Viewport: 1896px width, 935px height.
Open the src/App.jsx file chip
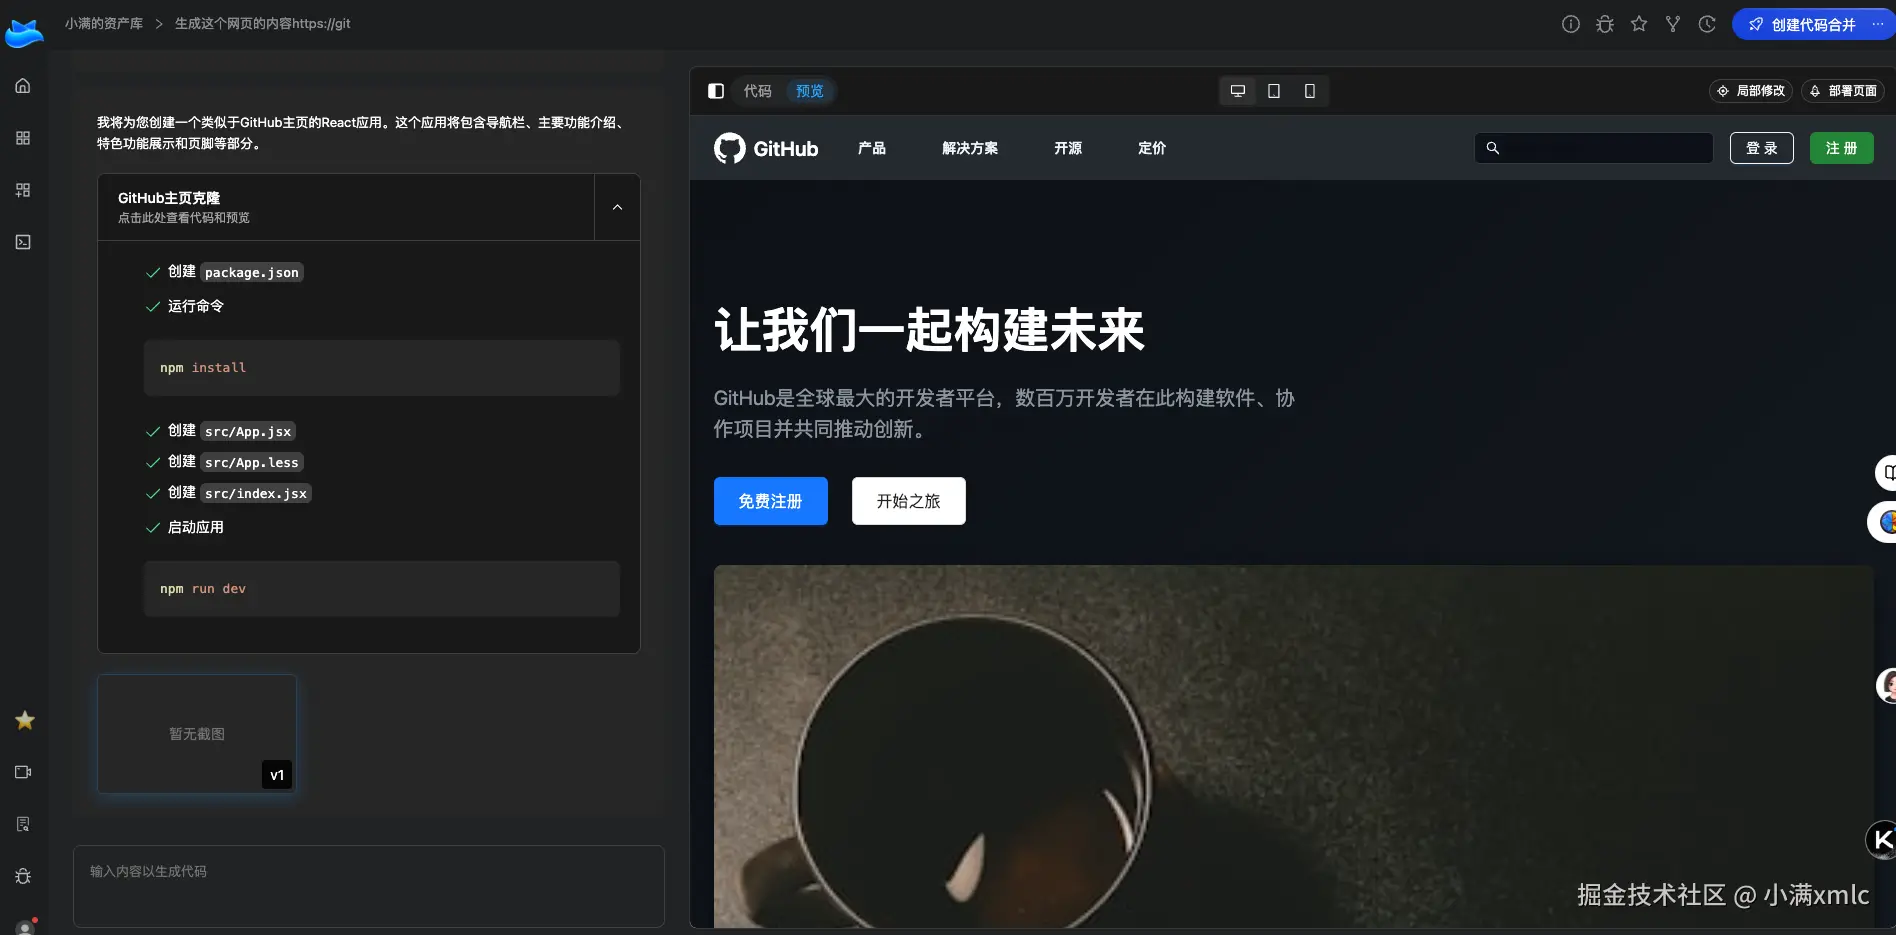tap(248, 431)
